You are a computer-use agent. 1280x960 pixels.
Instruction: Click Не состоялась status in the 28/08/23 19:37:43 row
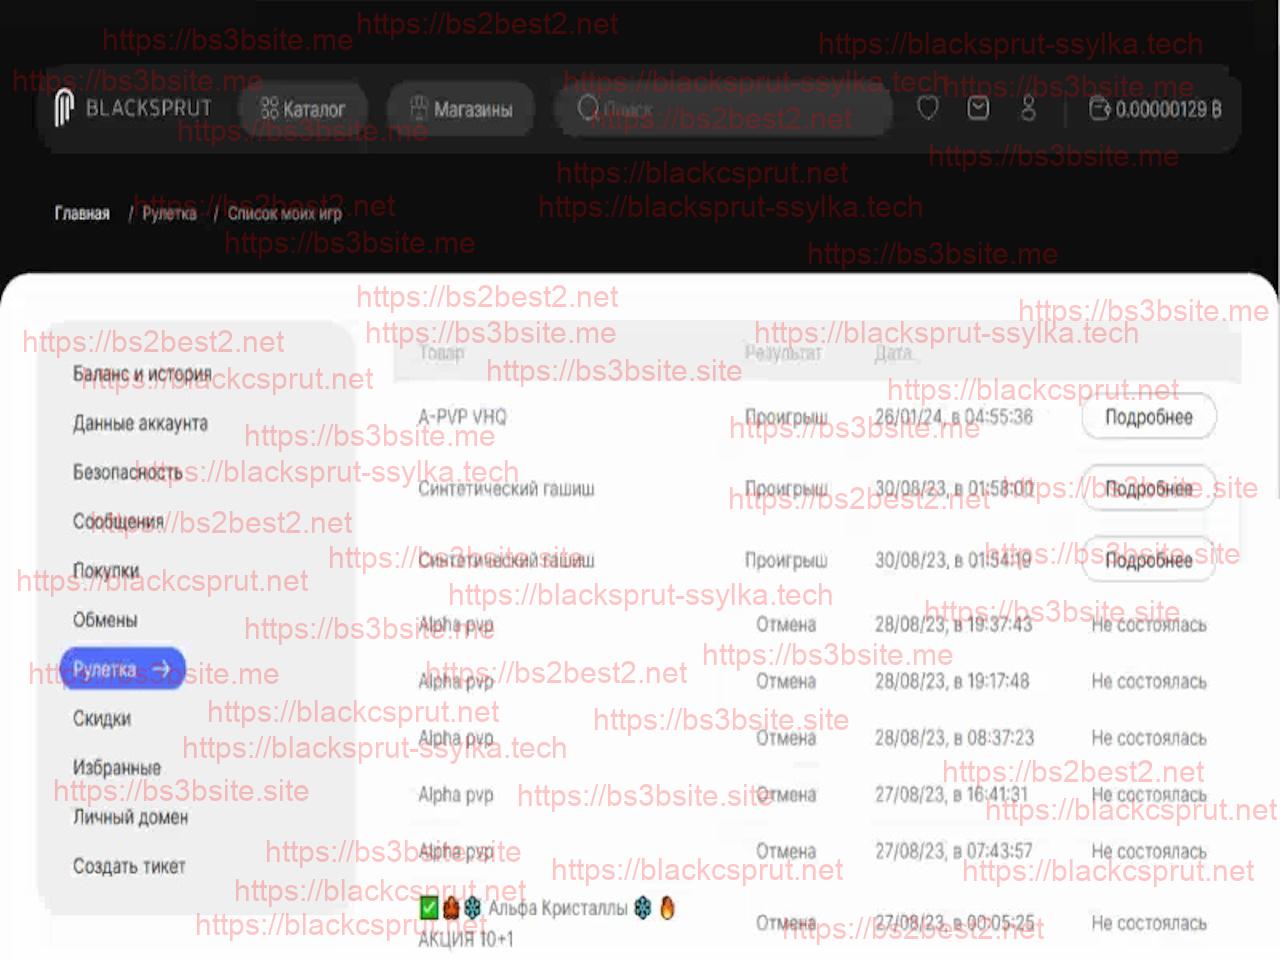tap(1149, 625)
